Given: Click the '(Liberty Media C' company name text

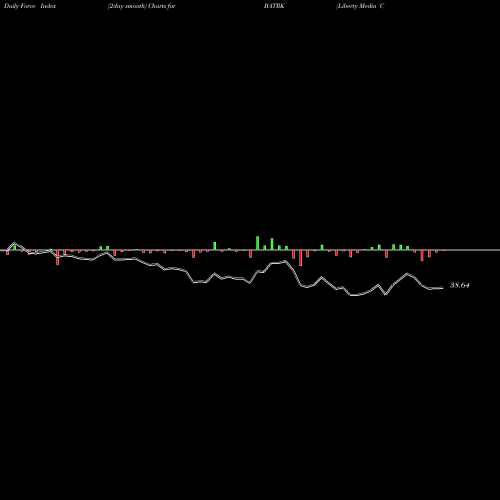Looking at the screenshot, I should coord(360,6).
